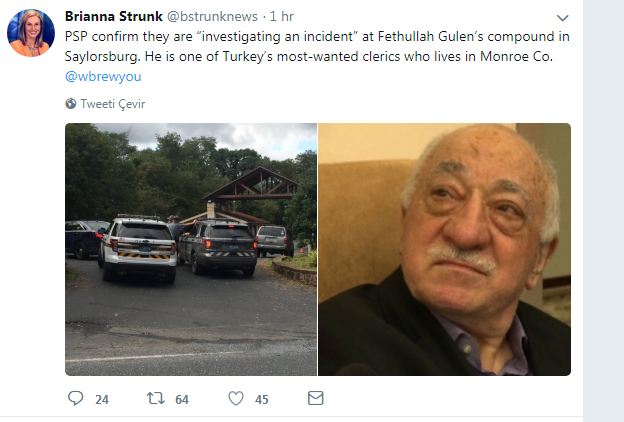Click the gray page margin beside the tweet

[604, 211]
